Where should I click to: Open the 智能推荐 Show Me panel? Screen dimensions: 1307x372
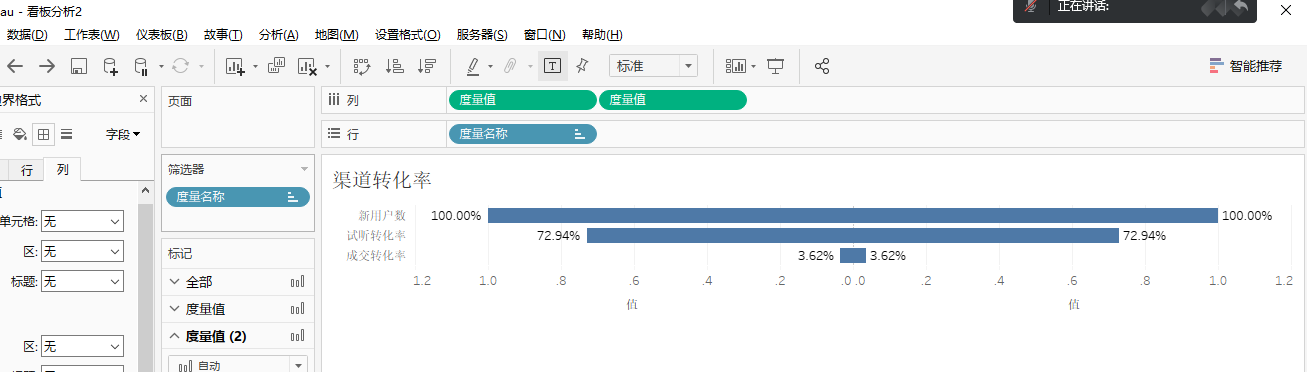(1245, 66)
